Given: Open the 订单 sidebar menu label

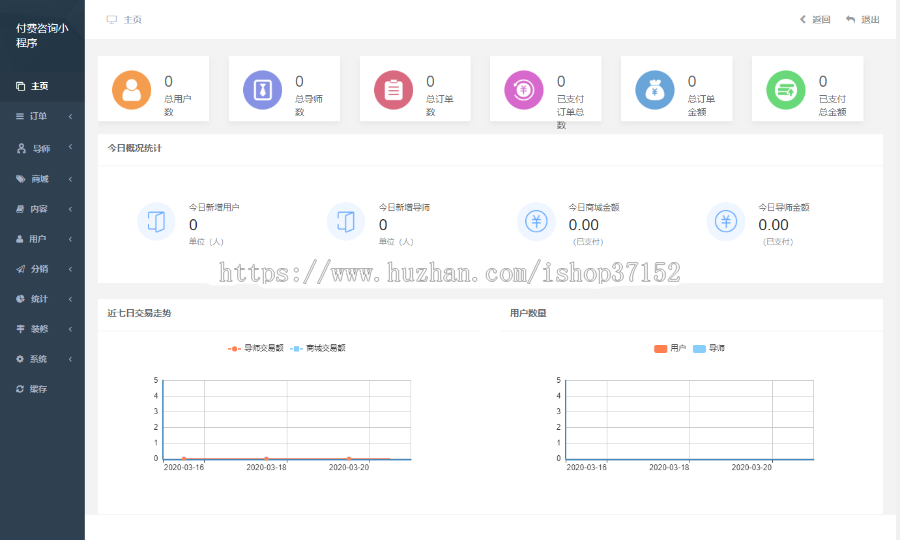Looking at the screenshot, I should pos(38,116).
